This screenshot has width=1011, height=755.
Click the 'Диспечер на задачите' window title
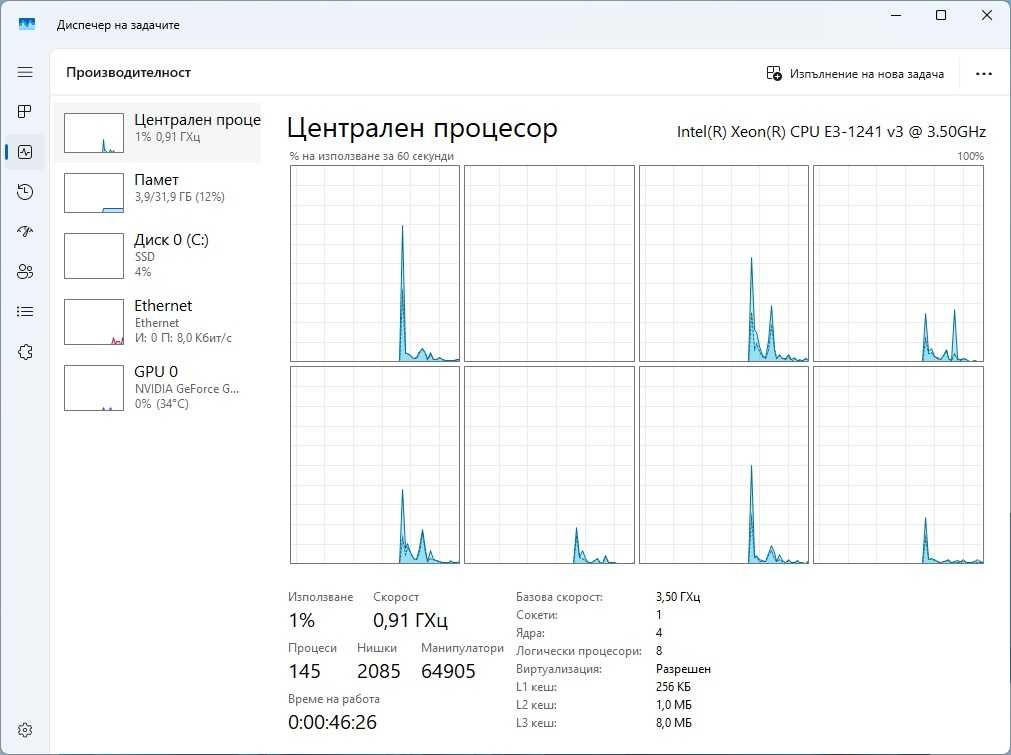click(x=118, y=25)
